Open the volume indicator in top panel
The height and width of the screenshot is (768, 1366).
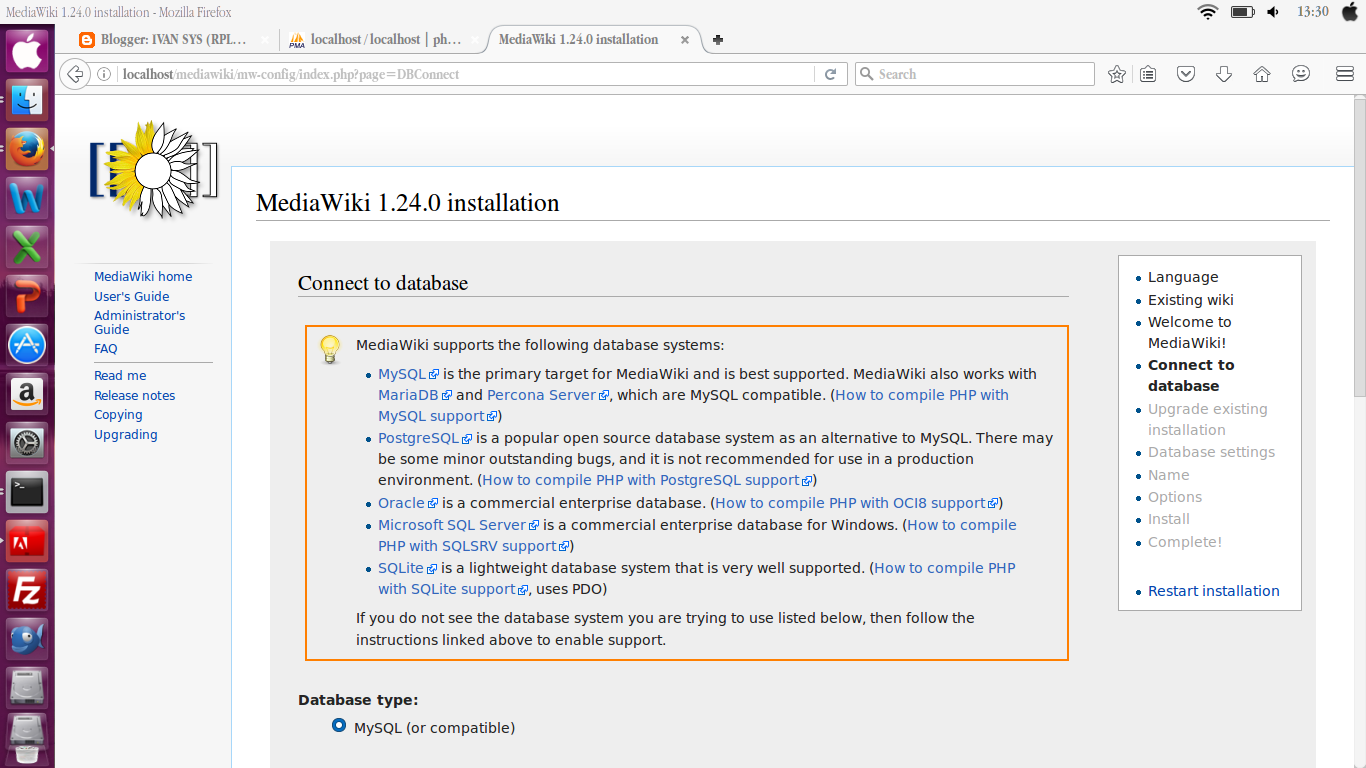coord(1273,12)
